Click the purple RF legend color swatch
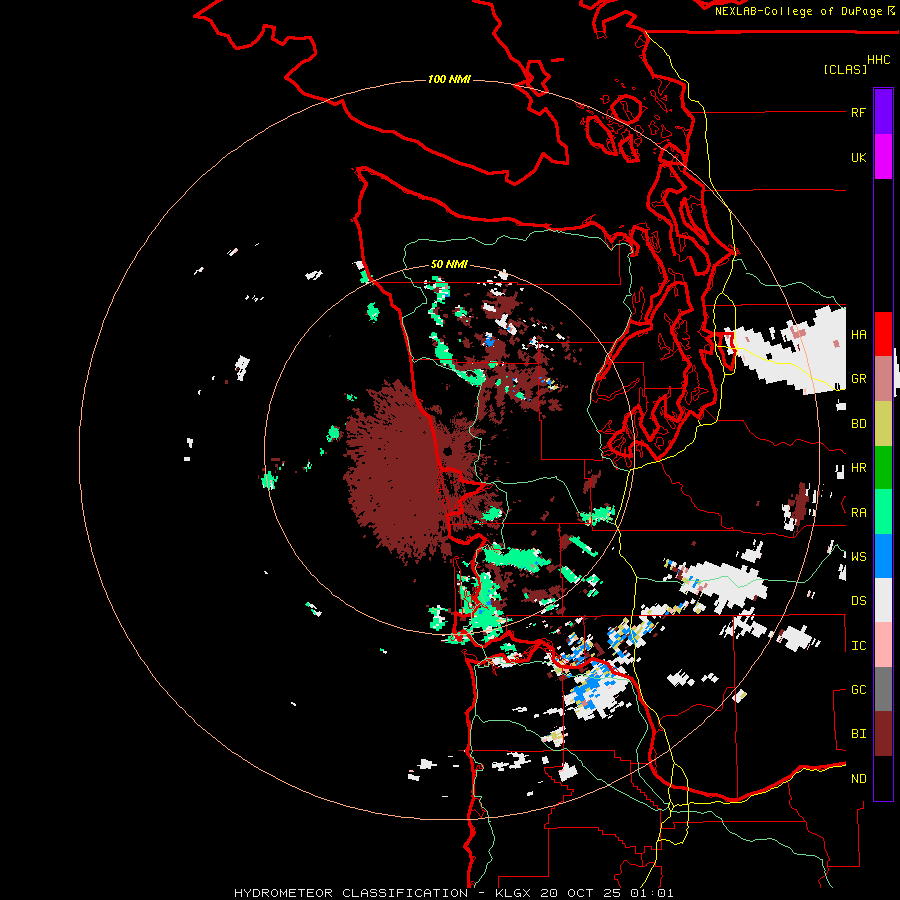Image resolution: width=900 pixels, height=900 pixels. [883, 112]
